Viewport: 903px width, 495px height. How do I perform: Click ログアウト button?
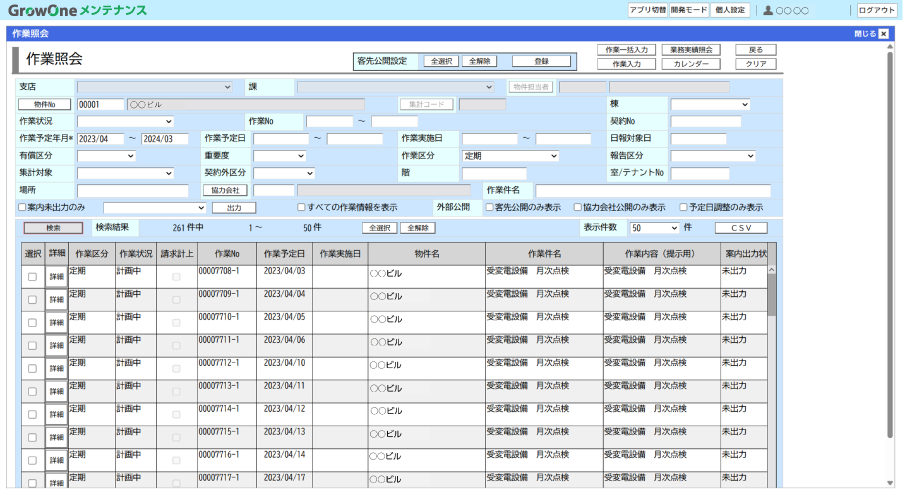coord(877,10)
